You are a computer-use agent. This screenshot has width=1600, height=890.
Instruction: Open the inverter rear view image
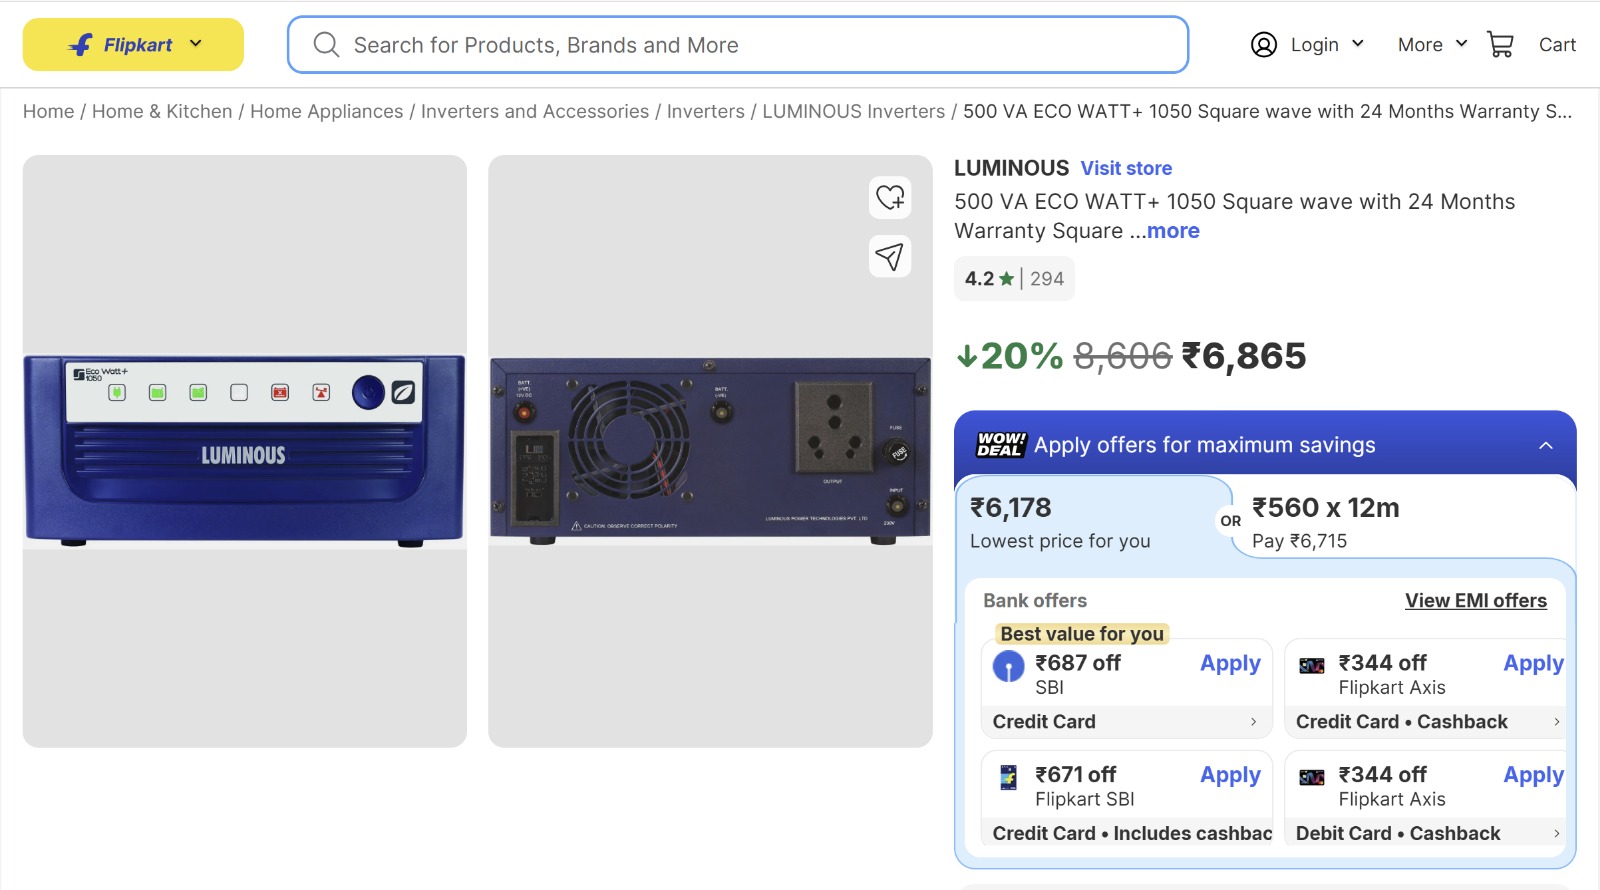pos(710,451)
